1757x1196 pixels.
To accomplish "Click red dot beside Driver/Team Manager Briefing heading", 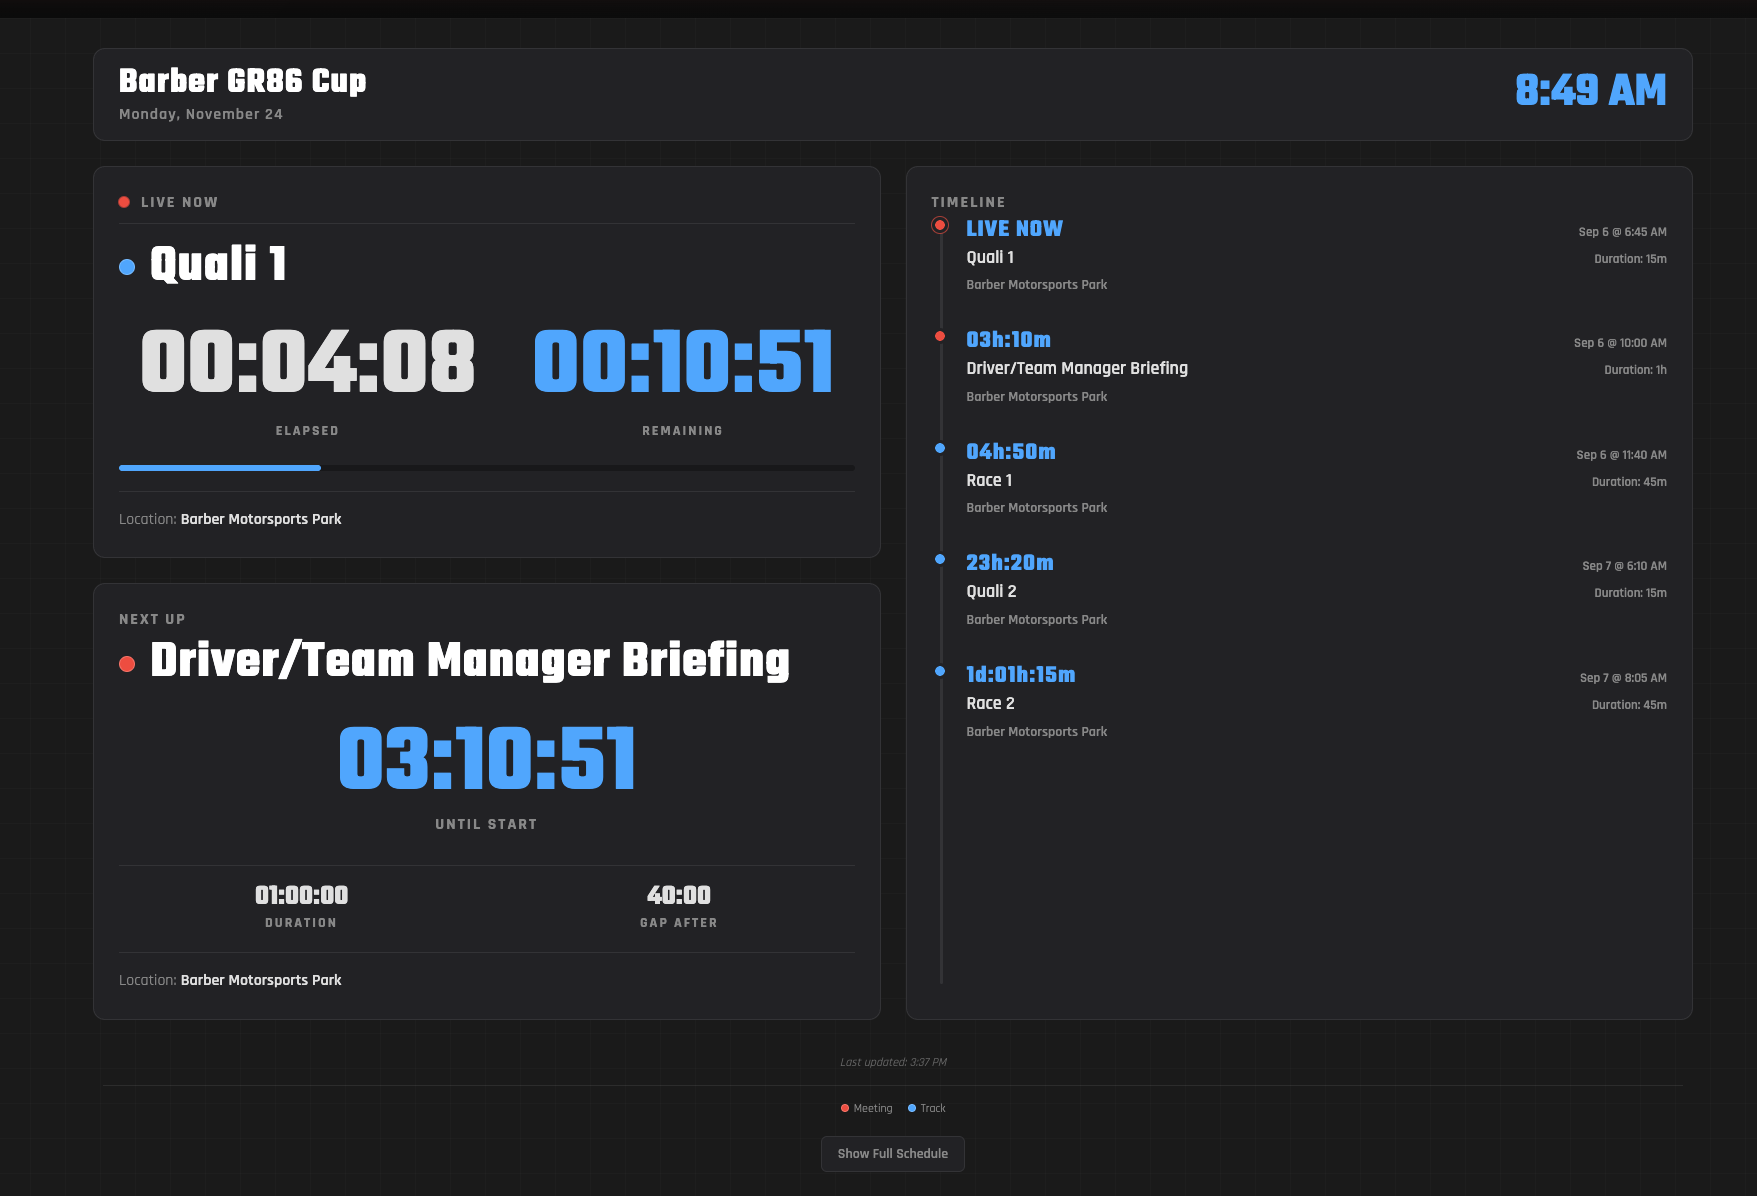I will click(x=127, y=664).
